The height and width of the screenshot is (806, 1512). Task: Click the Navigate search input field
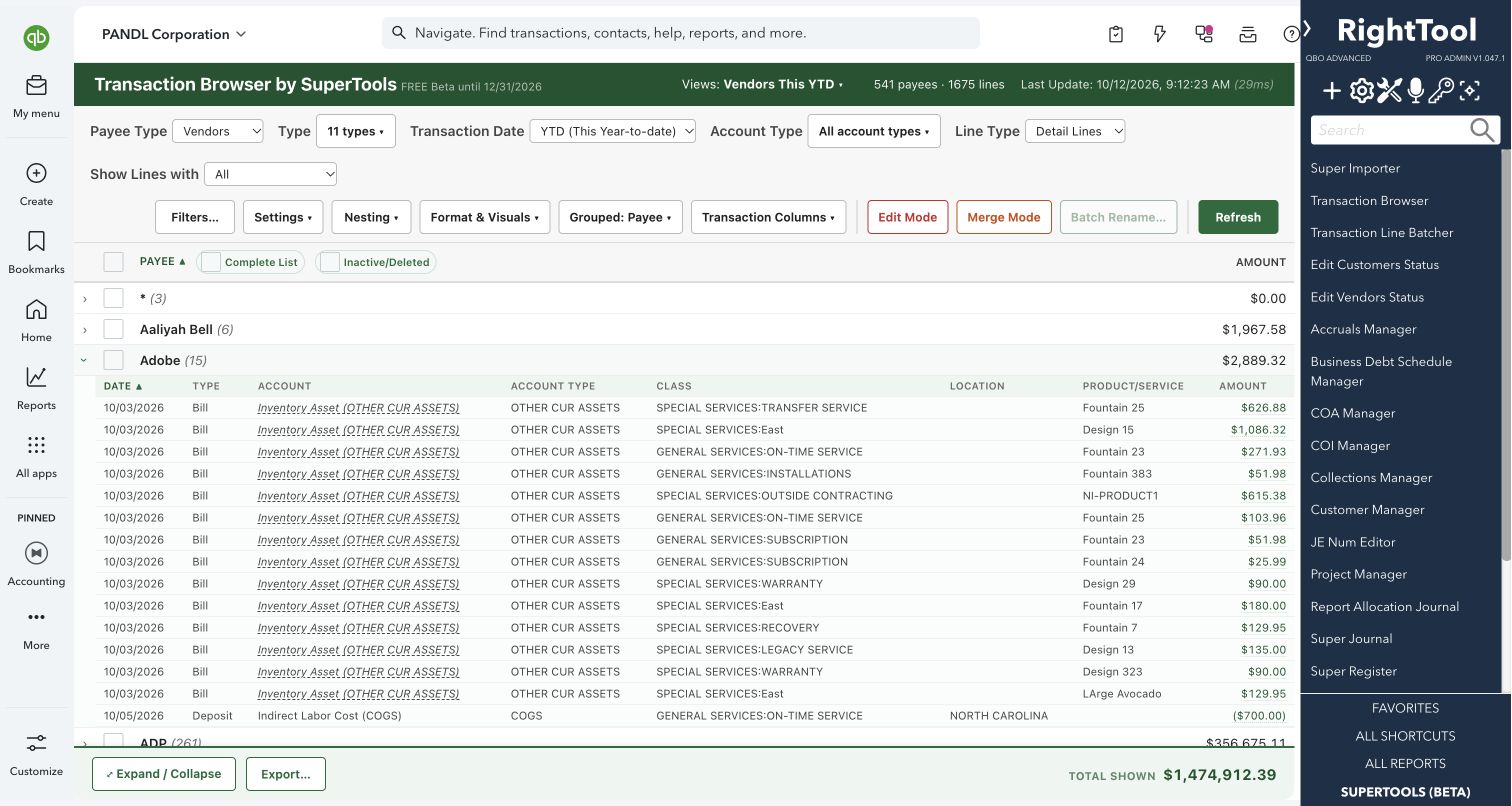[x=681, y=33]
